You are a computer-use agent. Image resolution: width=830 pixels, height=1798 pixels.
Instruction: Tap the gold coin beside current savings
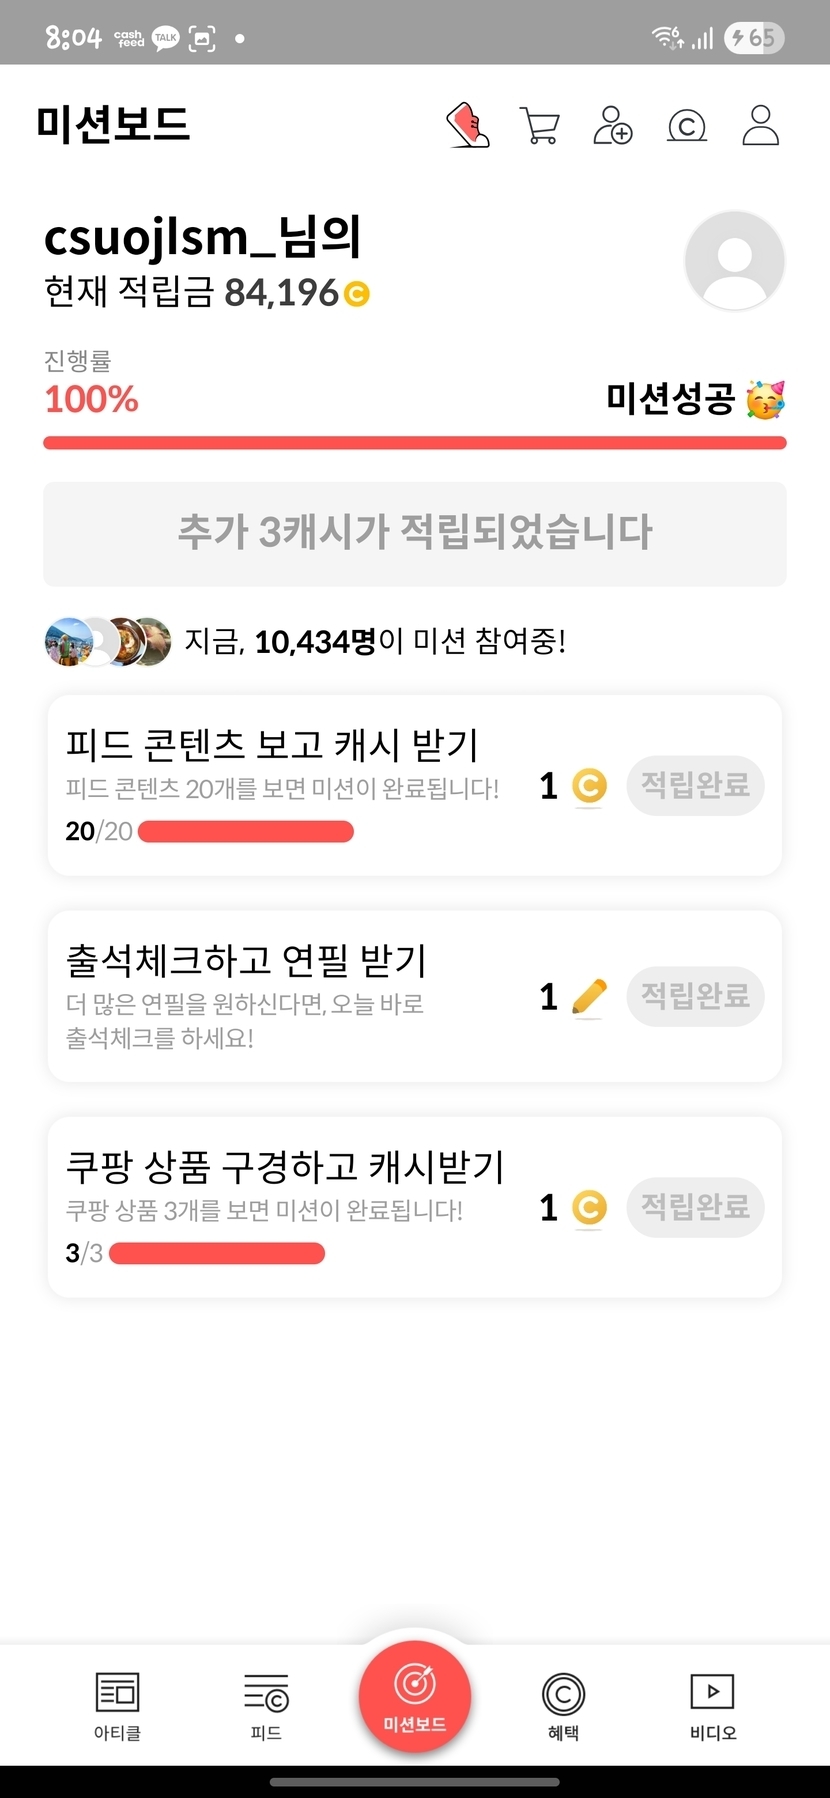(357, 294)
